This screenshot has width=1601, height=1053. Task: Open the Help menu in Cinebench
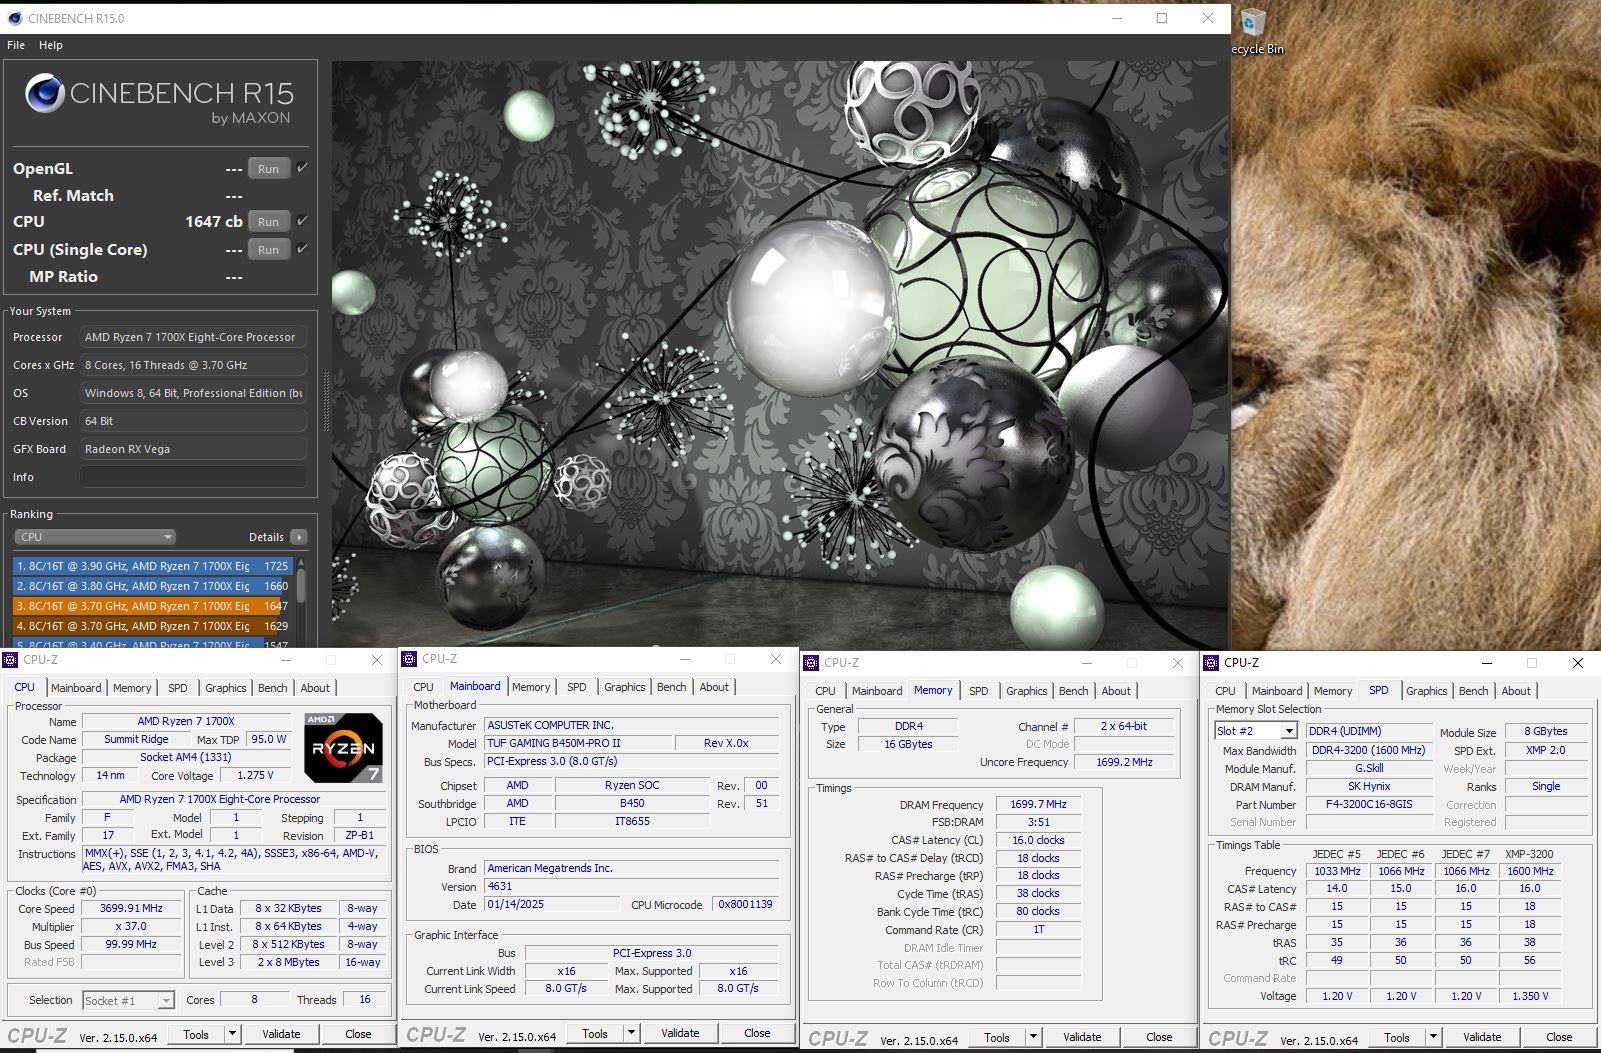(51, 45)
